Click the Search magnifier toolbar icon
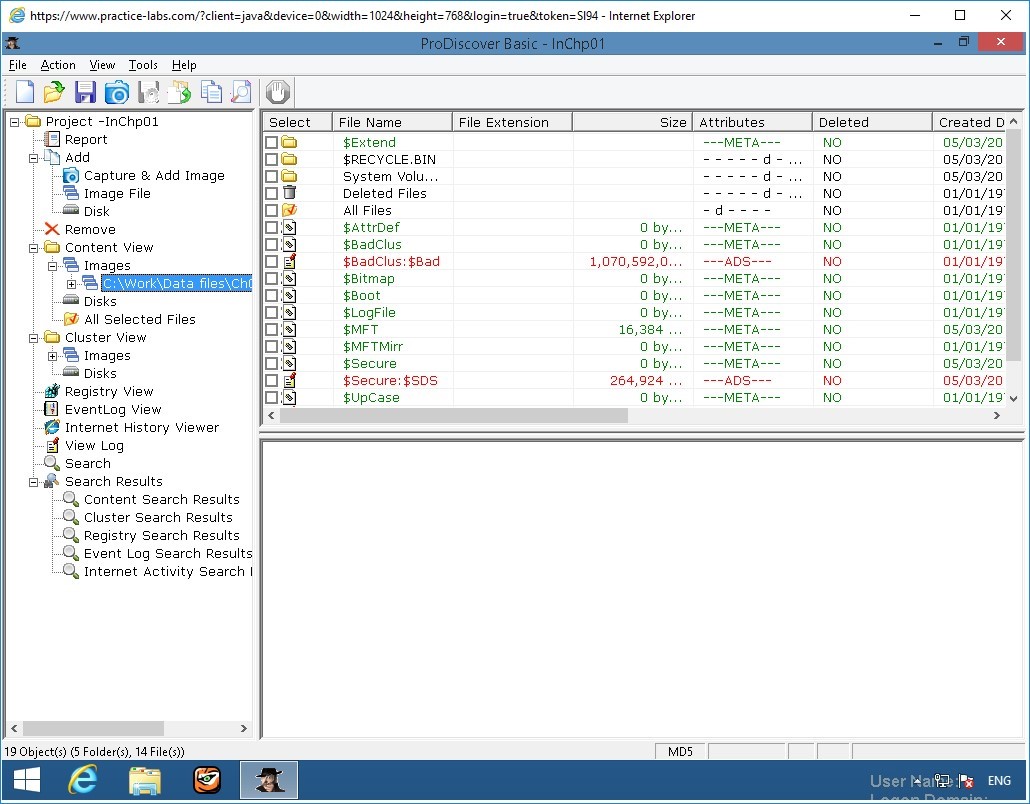The width and height of the screenshot is (1030, 804). click(242, 92)
